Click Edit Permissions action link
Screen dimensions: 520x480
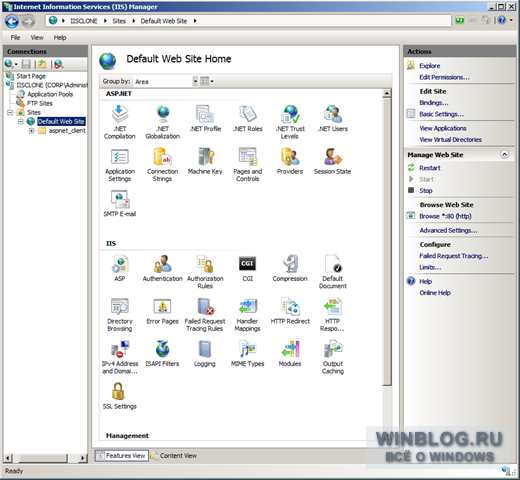(x=444, y=77)
